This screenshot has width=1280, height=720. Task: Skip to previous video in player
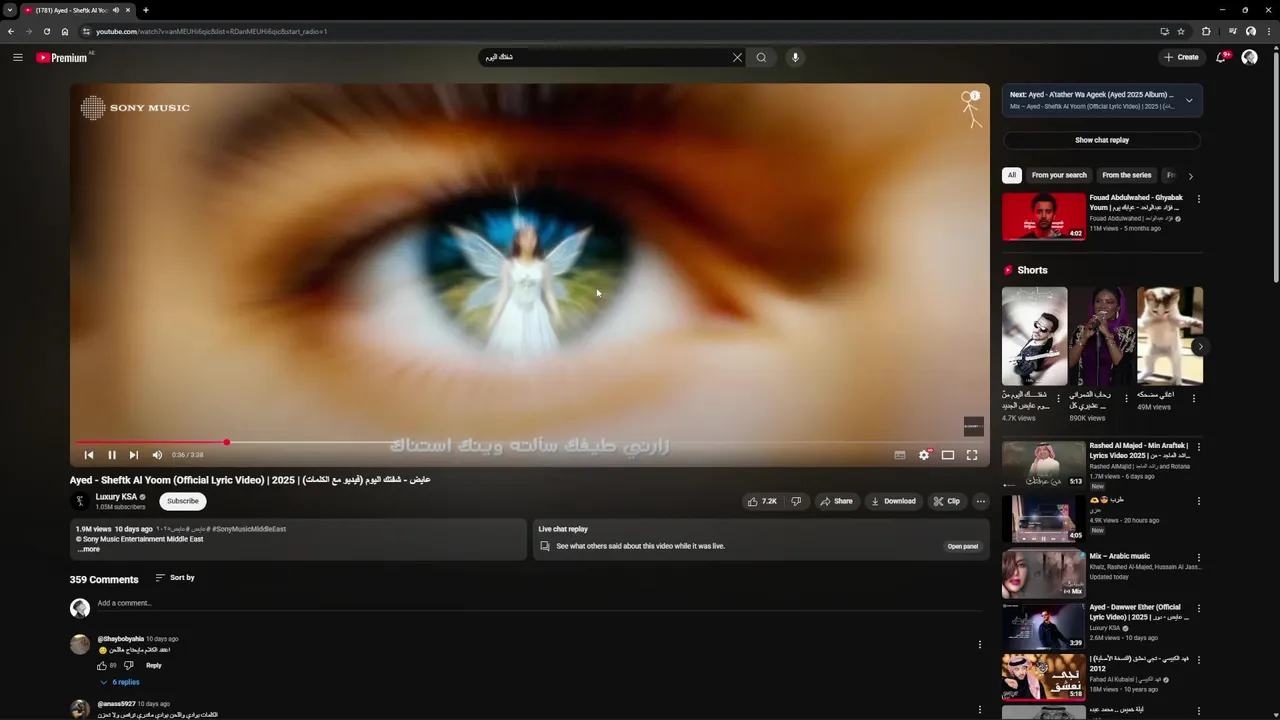click(x=89, y=455)
